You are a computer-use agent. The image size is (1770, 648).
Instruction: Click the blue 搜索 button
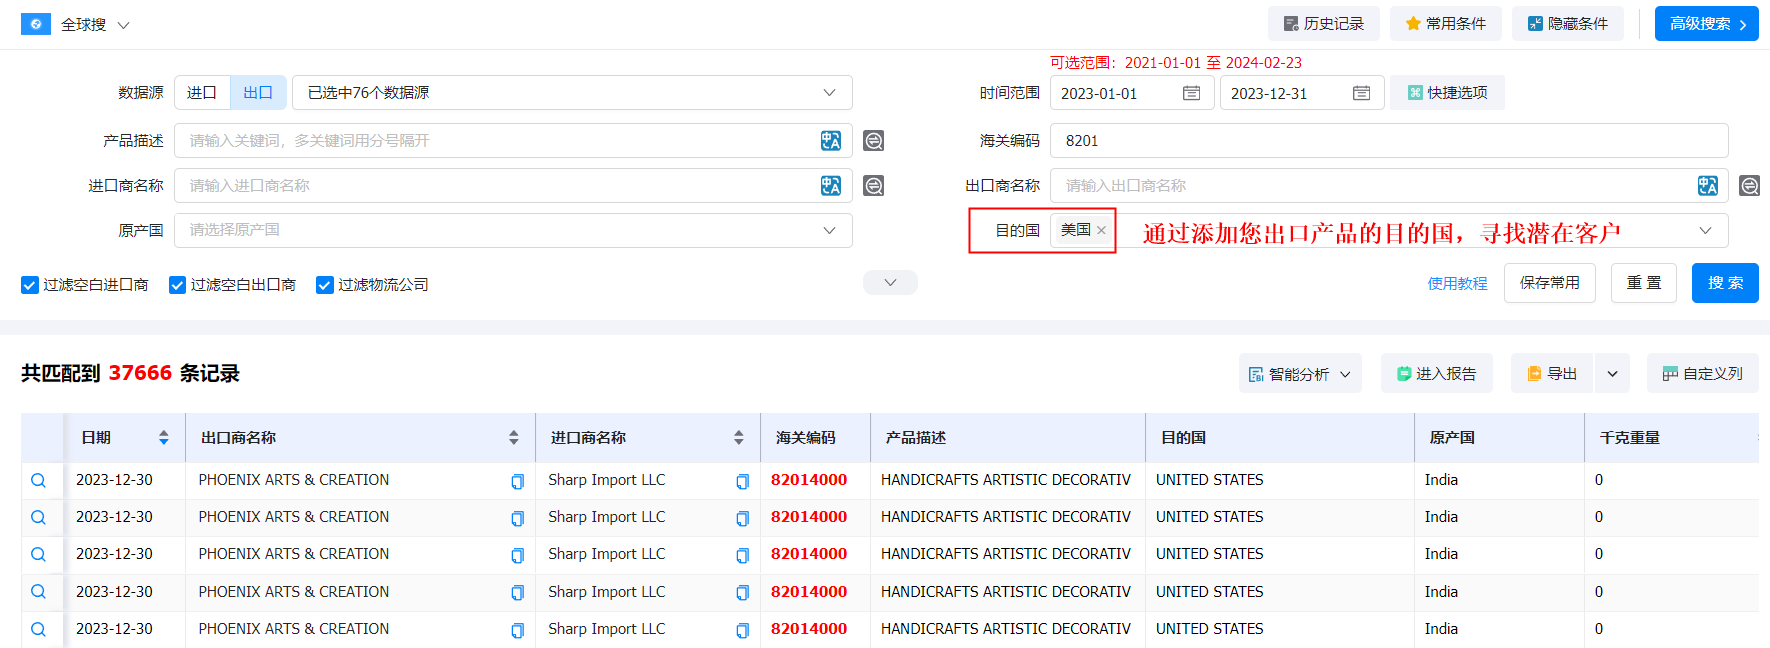point(1724,283)
